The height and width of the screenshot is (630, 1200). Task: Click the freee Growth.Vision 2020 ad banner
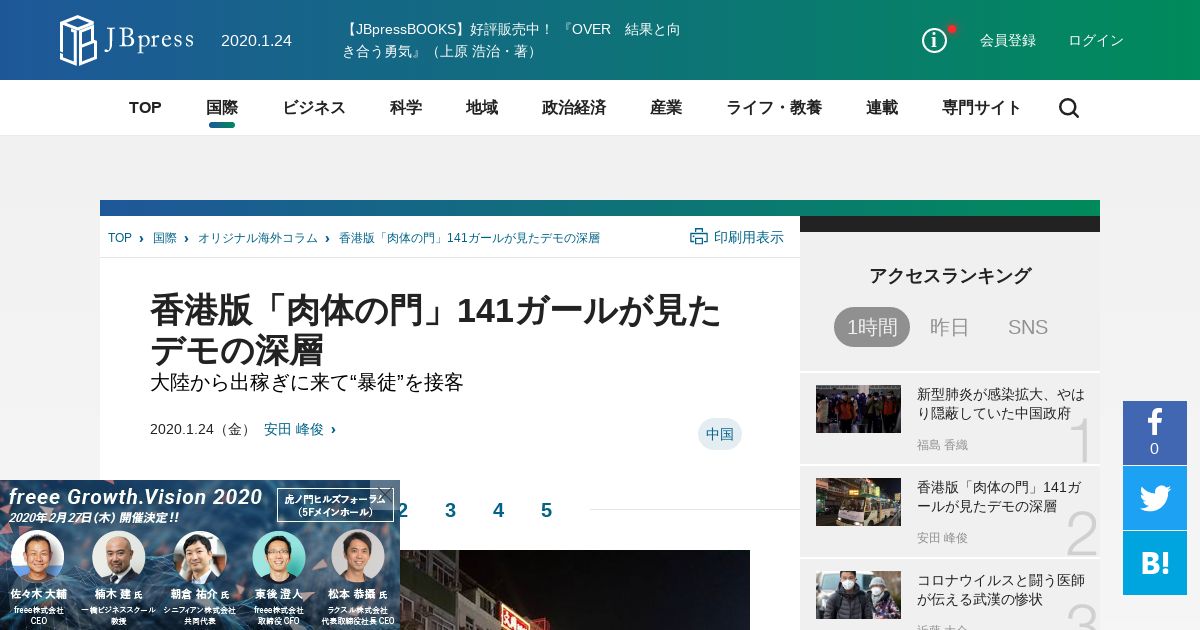tap(200, 555)
